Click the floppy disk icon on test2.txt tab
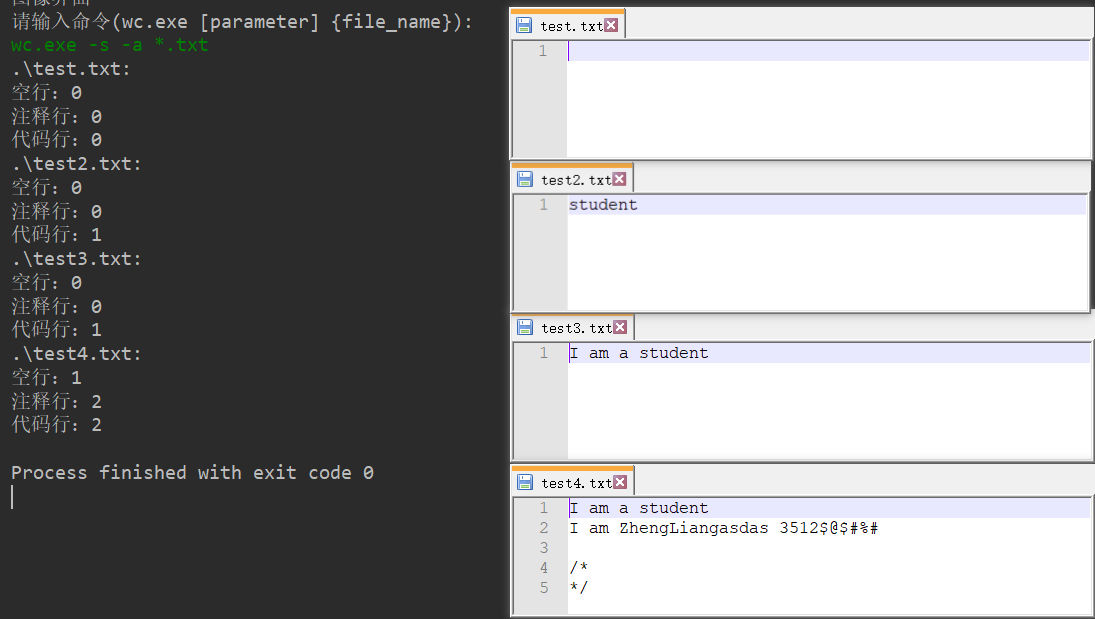The image size is (1095, 619). tap(524, 178)
